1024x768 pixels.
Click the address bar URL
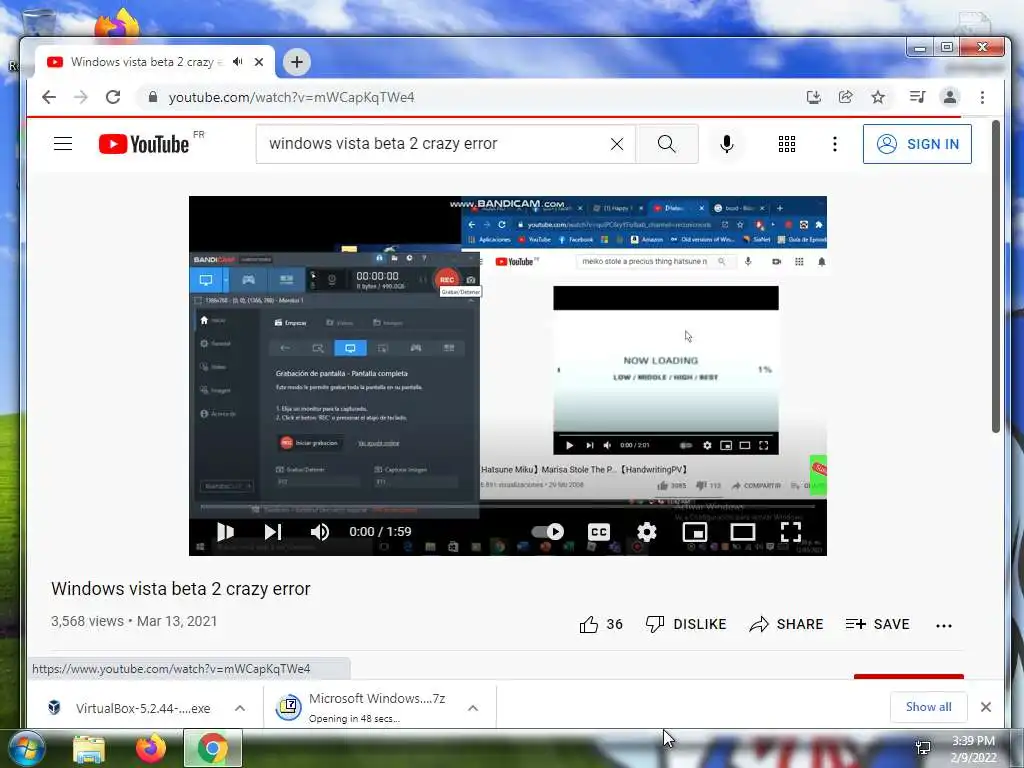[291, 97]
